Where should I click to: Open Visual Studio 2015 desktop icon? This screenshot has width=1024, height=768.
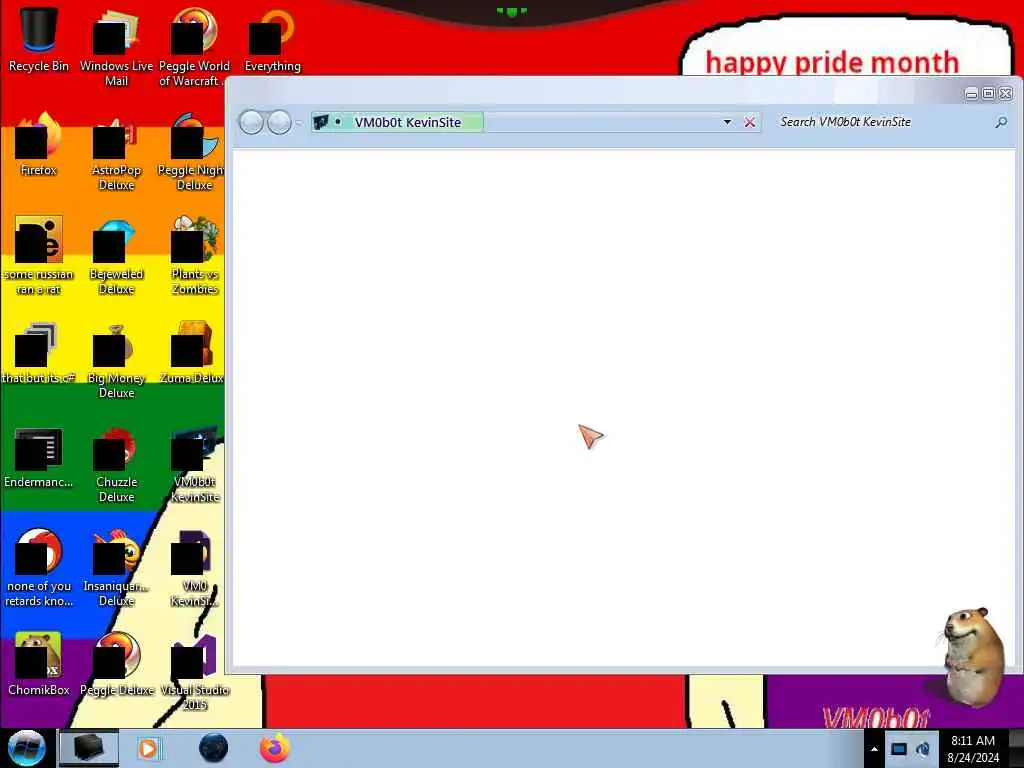[x=194, y=671]
